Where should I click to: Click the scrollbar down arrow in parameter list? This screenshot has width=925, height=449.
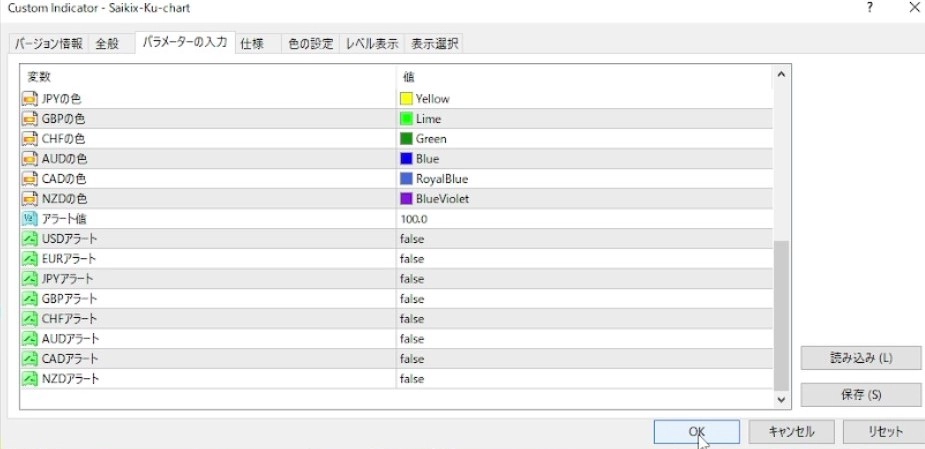pos(781,400)
